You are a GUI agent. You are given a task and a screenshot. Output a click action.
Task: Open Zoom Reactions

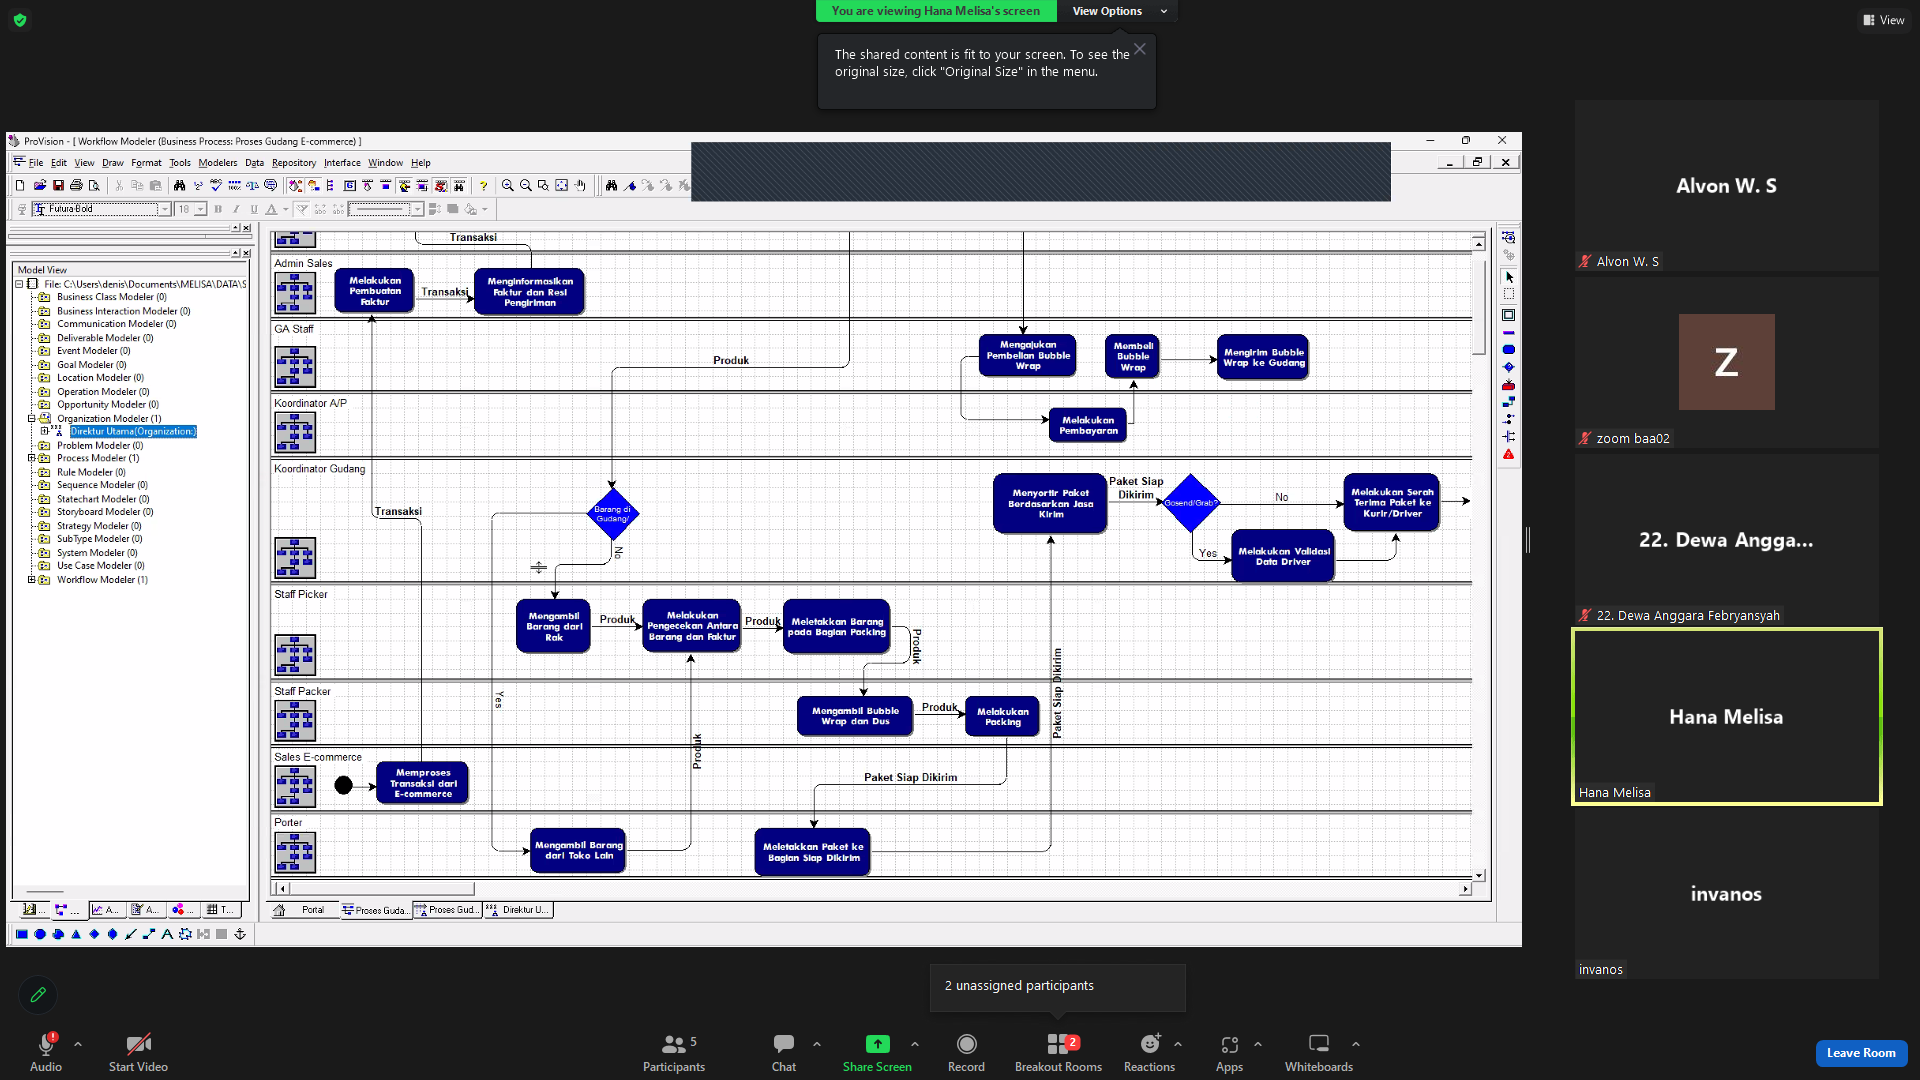coord(1149,1053)
